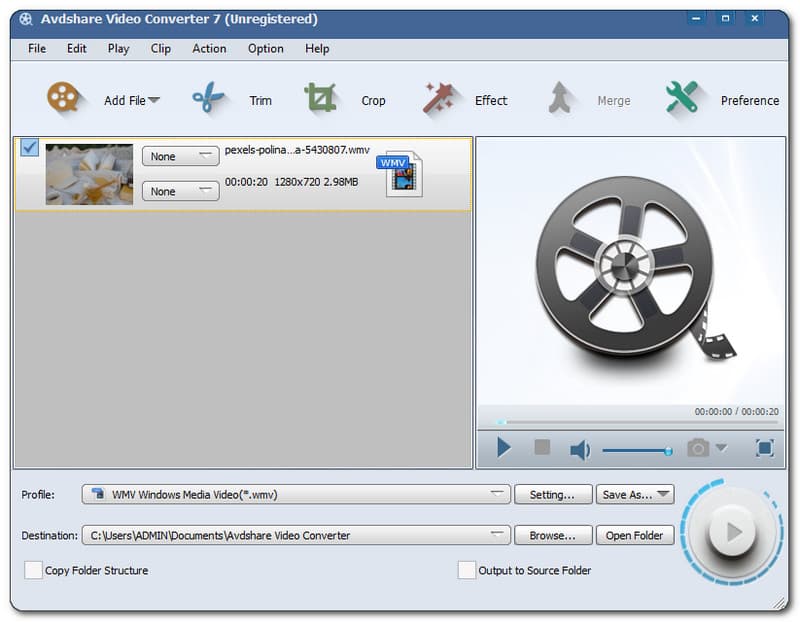Viewport: 800px width, 622px height.
Task: Open Preference wrench and screwdriver icon
Action: click(x=681, y=99)
